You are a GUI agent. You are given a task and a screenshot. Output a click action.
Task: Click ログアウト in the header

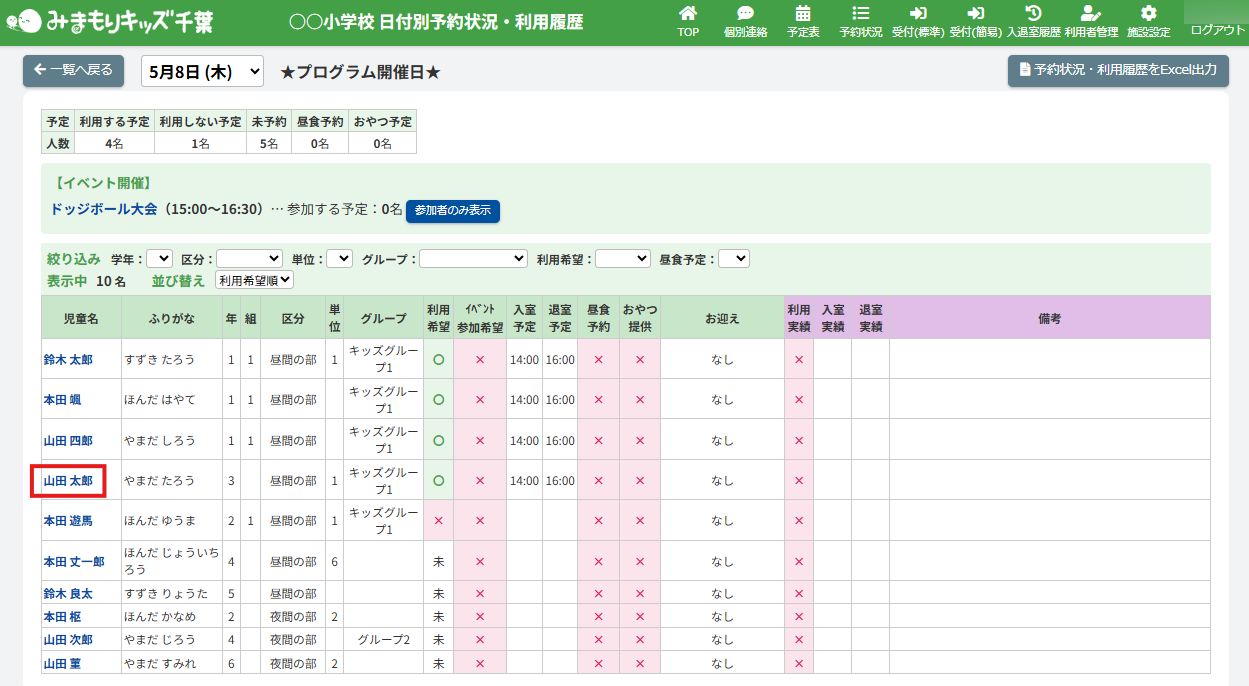pyautogui.click(x=1217, y=30)
